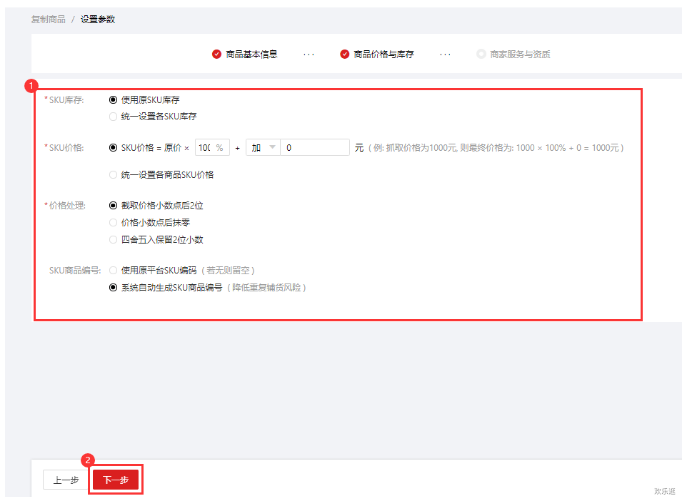This screenshot has height=497, width=688.
Task: Click the price add amount field
Action: coord(315,148)
